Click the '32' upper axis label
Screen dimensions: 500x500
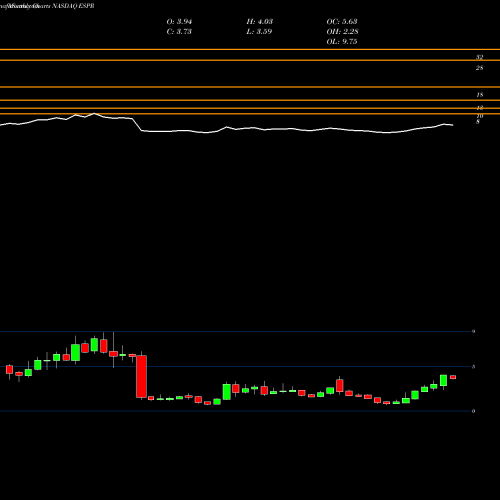point(479,57)
